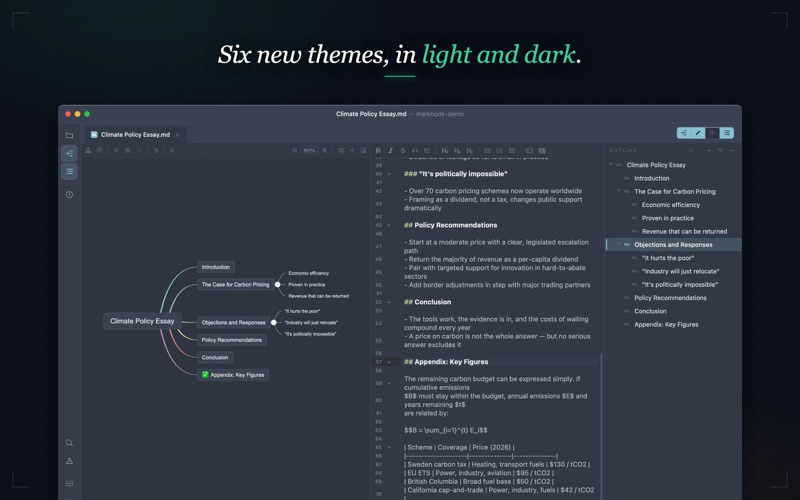Fold the "It's politically impossible" heading in editor
800x500 pixels.
tap(389, 174)
